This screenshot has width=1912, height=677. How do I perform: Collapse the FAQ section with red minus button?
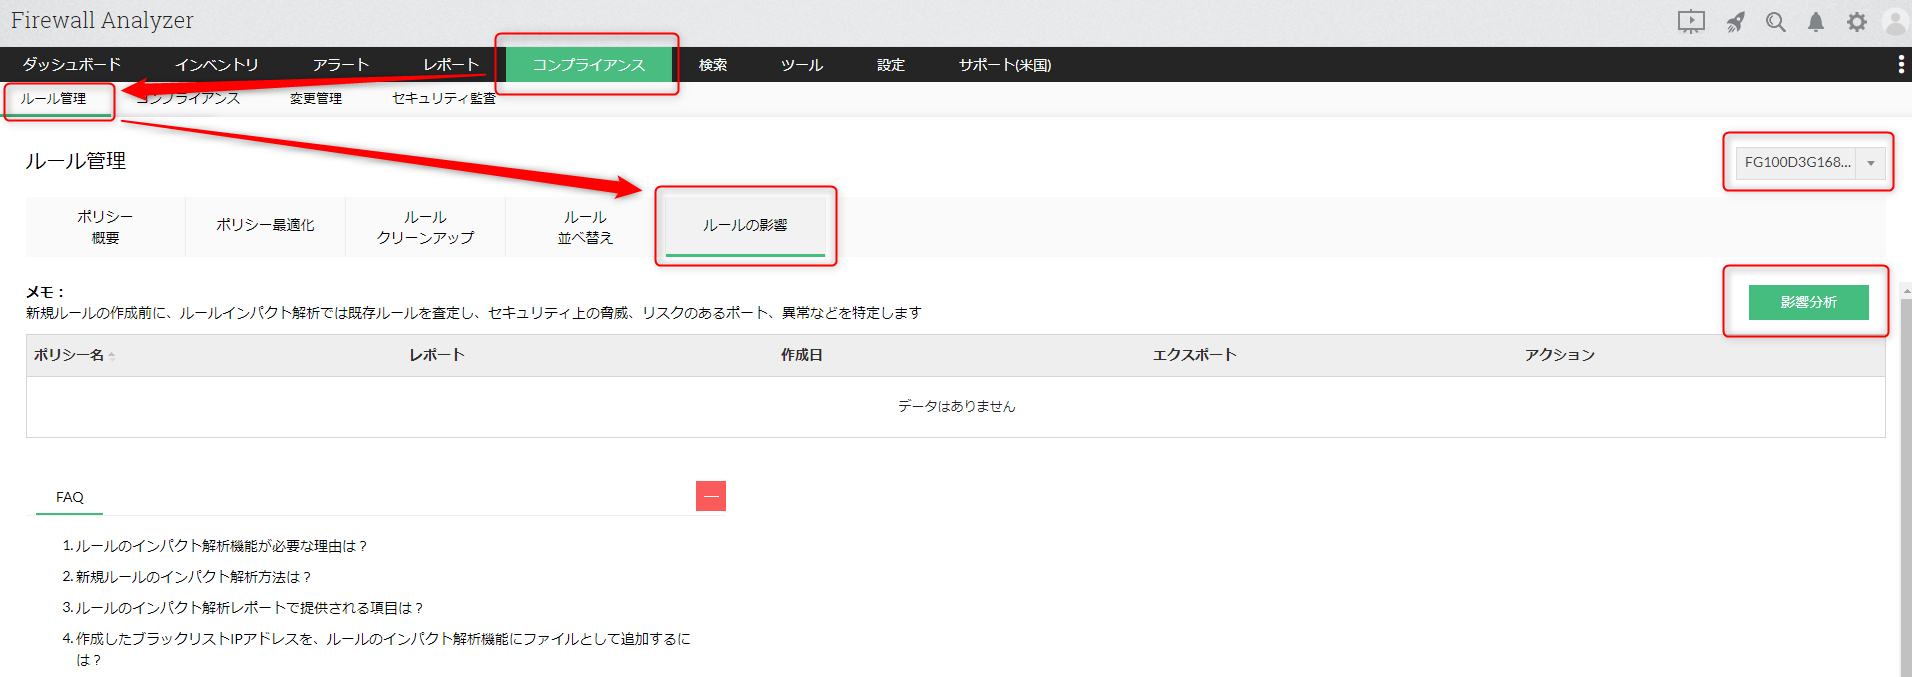(711, 496)
